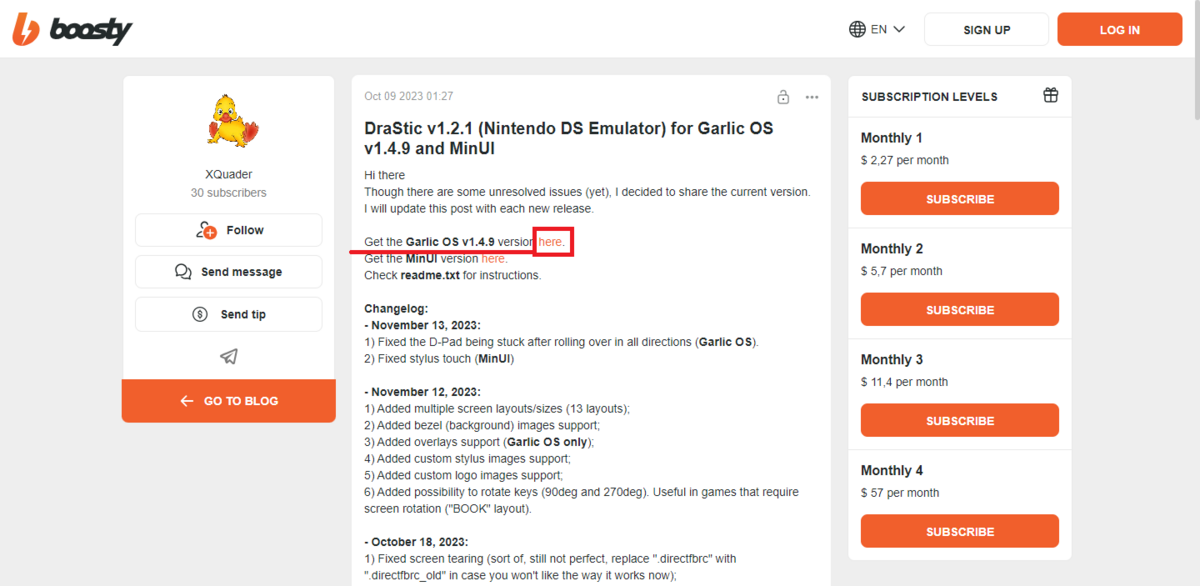This screenshot has width=1200, height=586.
Task: Click the '$ 2,27 per month' price
Action: point(905,160)
